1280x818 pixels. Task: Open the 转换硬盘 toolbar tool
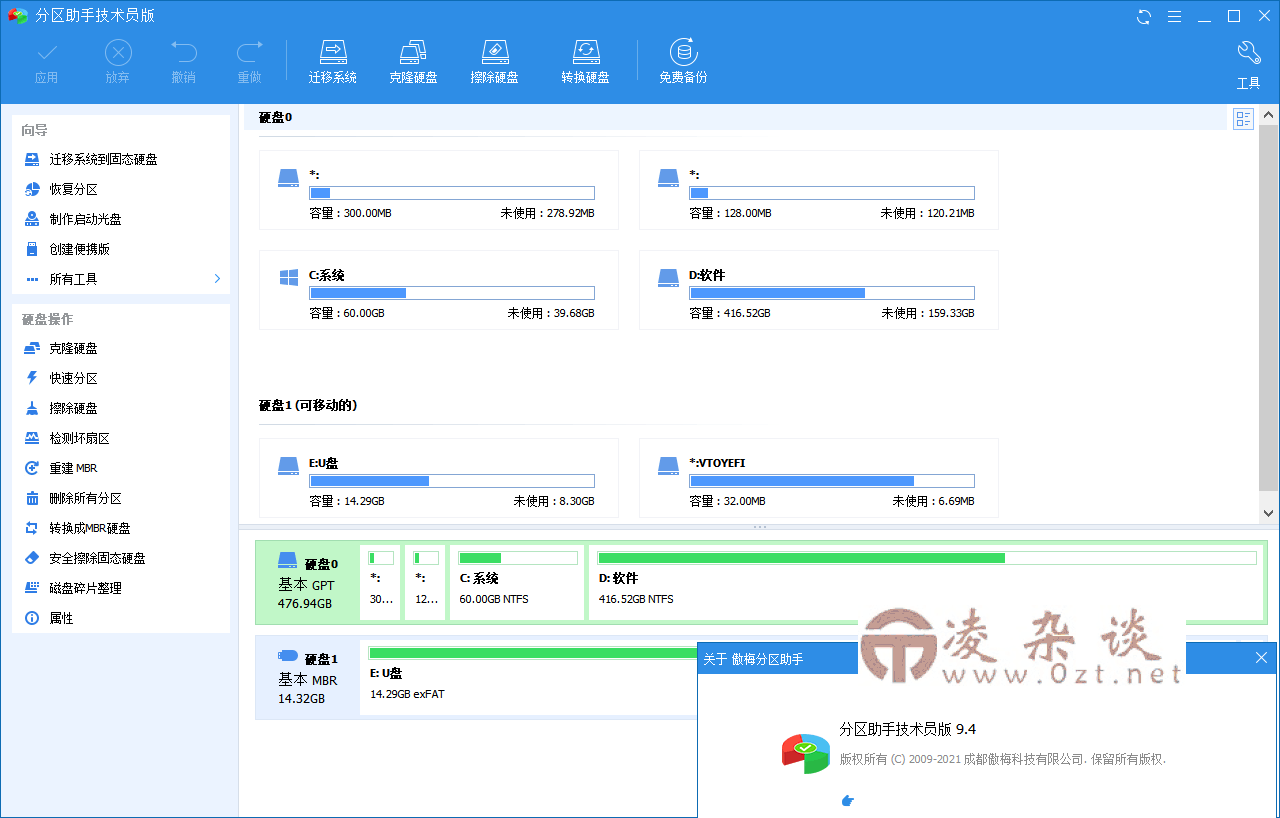tap(585, 62)
